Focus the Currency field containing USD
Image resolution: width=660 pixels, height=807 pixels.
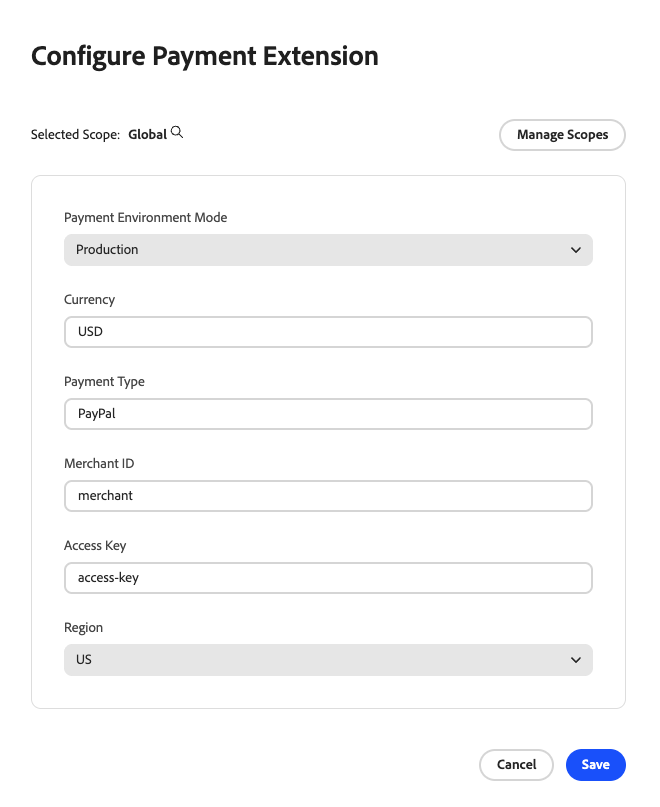[x=328, y=332]
